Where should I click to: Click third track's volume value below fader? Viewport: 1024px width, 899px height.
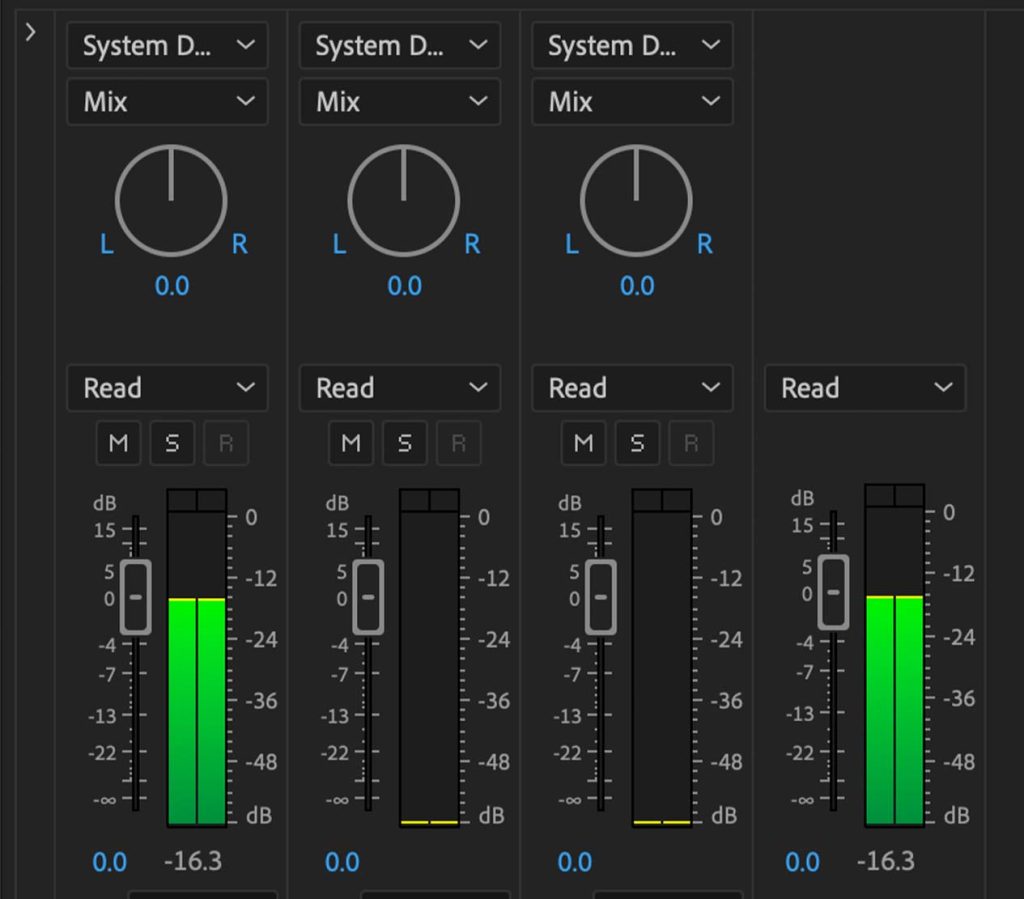pos(575,862)
